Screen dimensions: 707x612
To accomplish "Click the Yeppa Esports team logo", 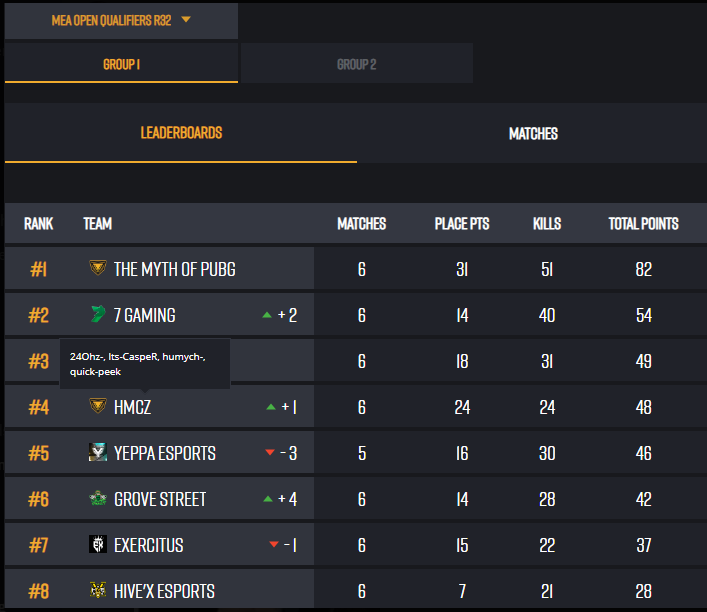I will coord(98,452).
